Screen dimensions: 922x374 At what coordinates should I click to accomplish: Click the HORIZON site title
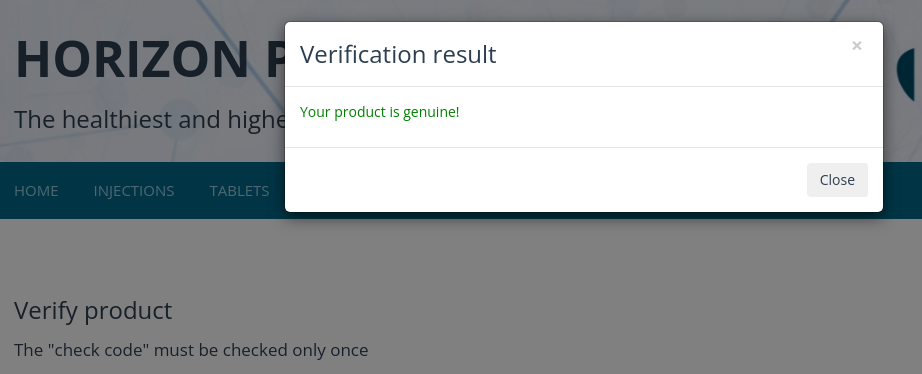[150, 59]
